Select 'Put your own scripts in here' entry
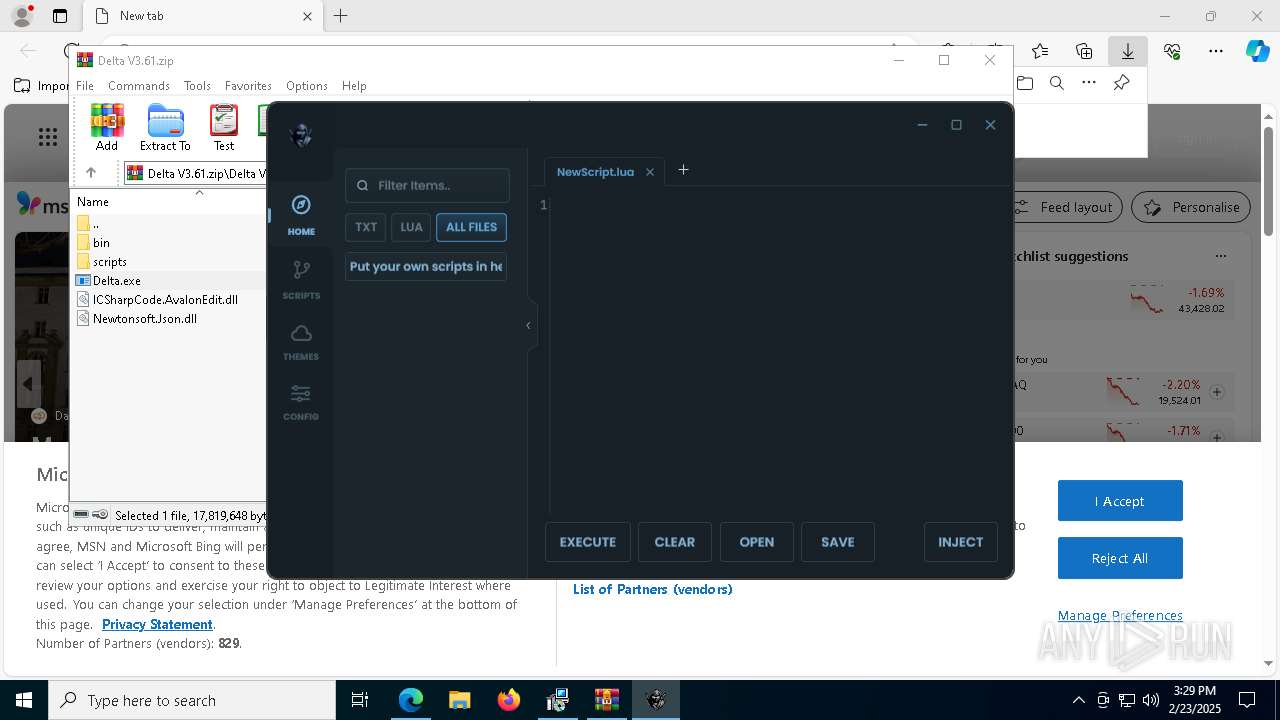 [426, 267]
